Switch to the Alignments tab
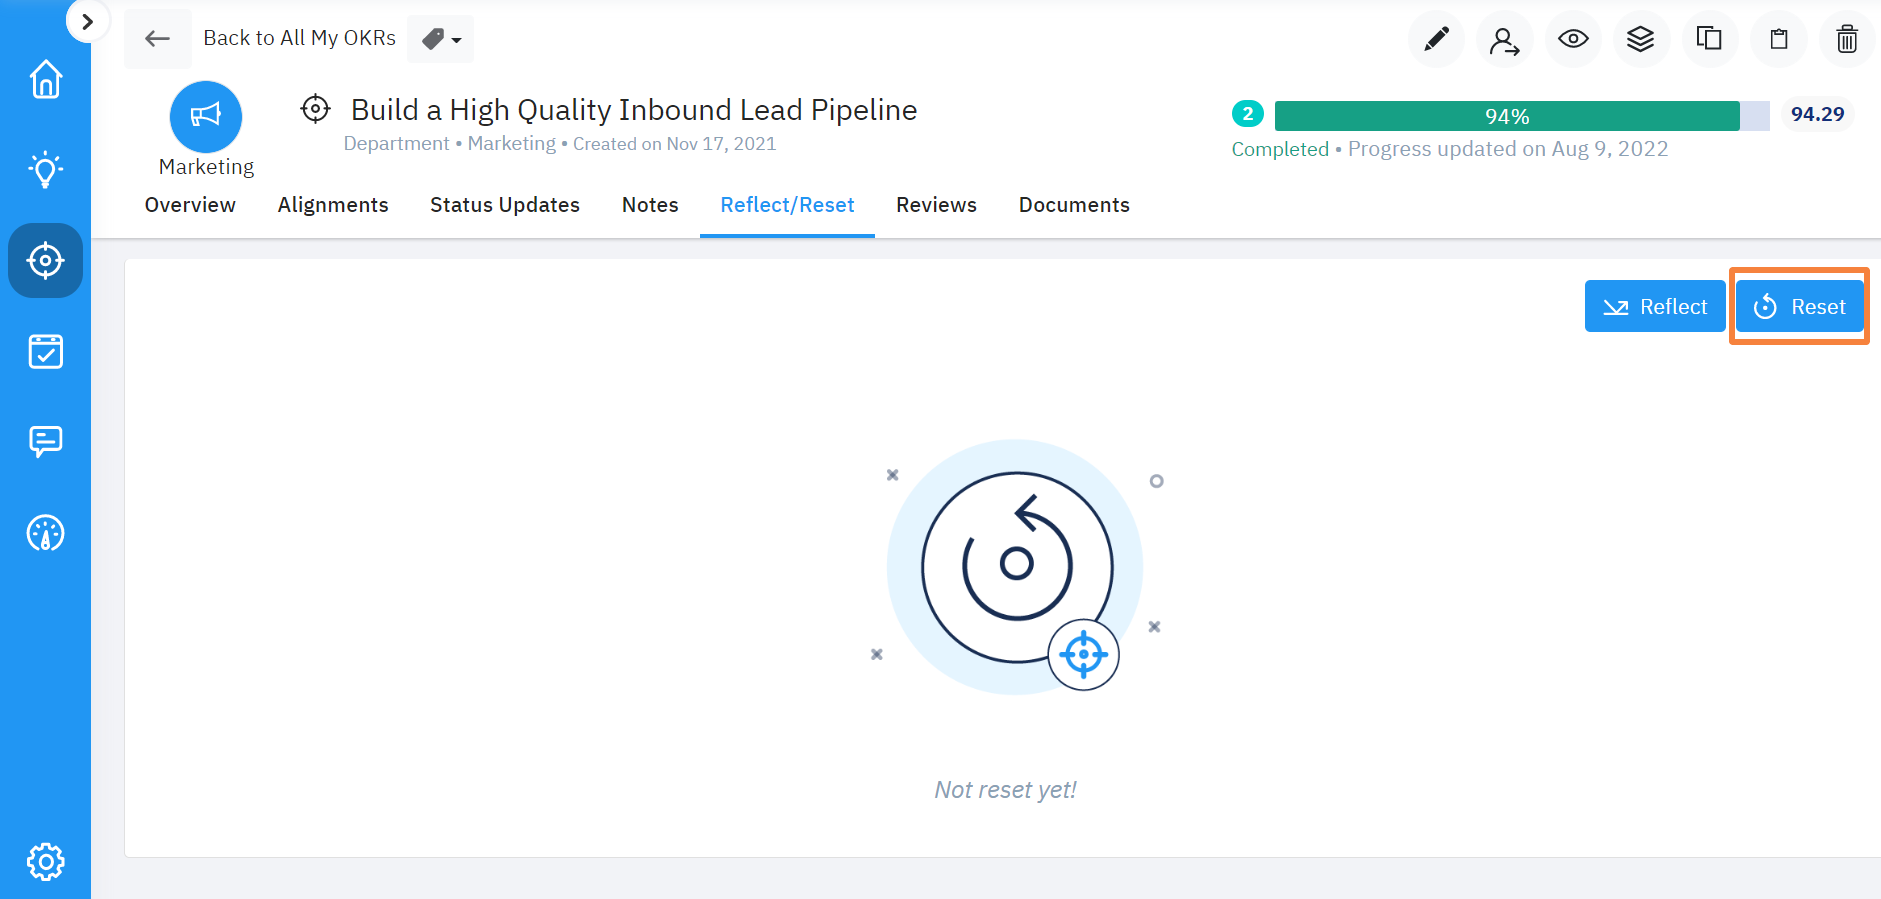The image size is (1881, 899). (x=333, y=205)
